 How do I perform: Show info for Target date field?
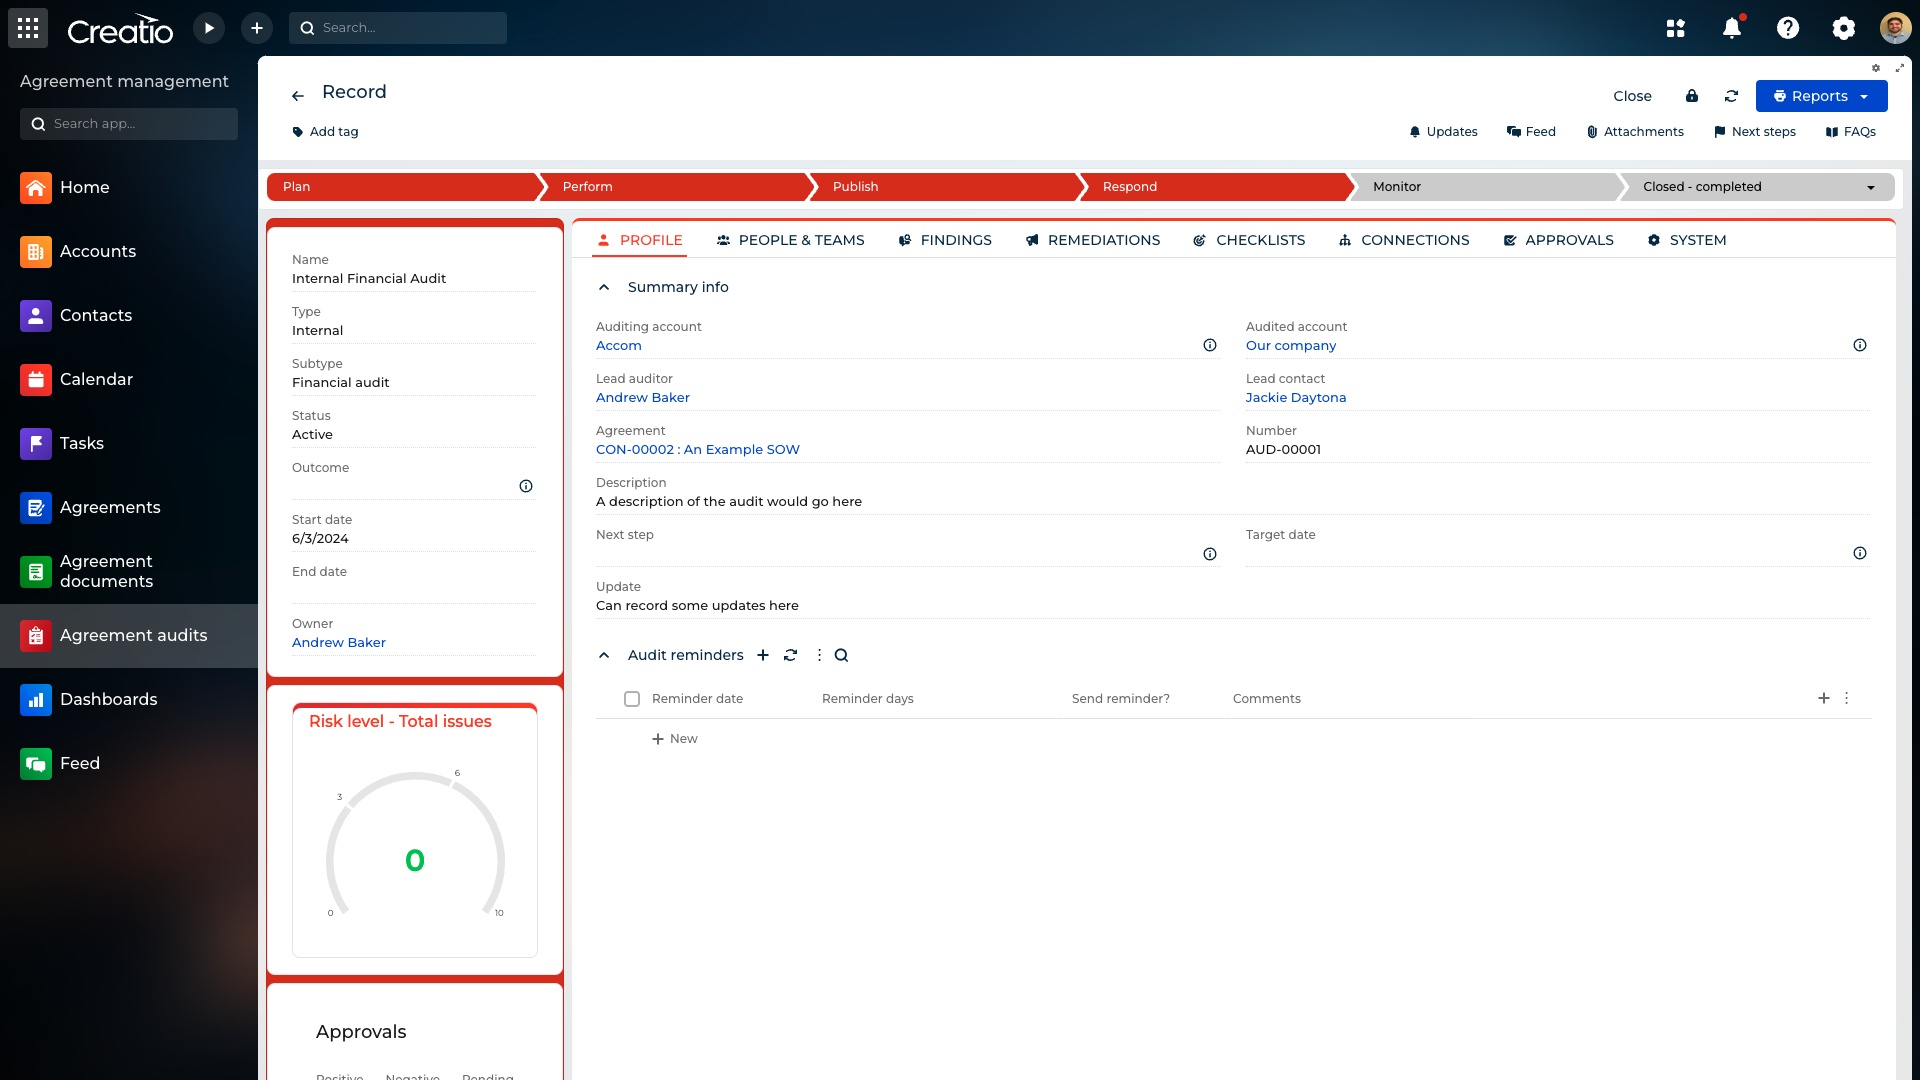click(1860, 553)
